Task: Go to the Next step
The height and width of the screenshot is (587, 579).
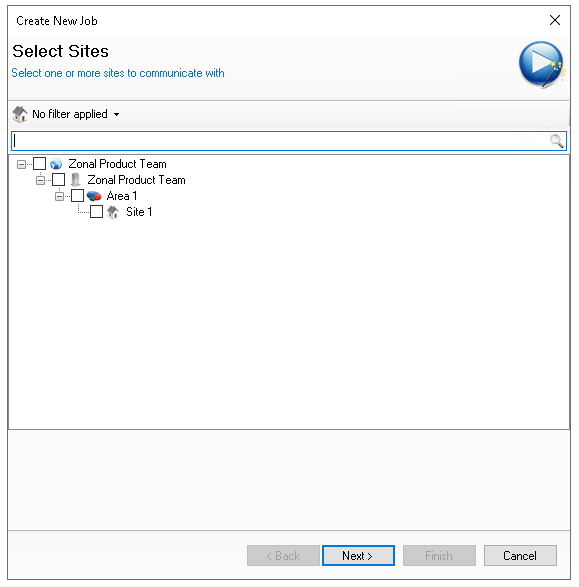Action: [358, 556]
